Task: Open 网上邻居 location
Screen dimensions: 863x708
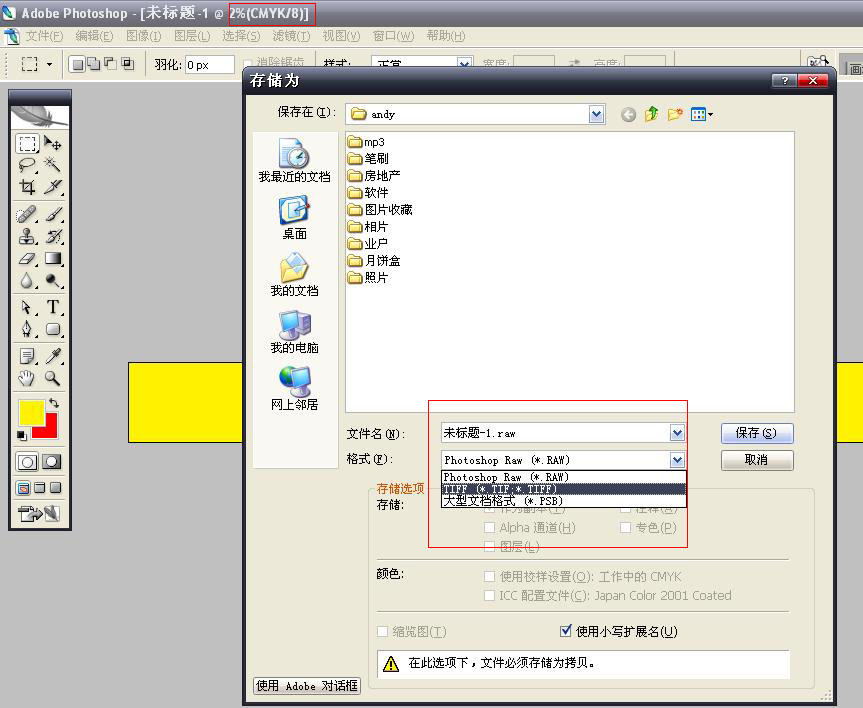Action: [x=294, y=389]
